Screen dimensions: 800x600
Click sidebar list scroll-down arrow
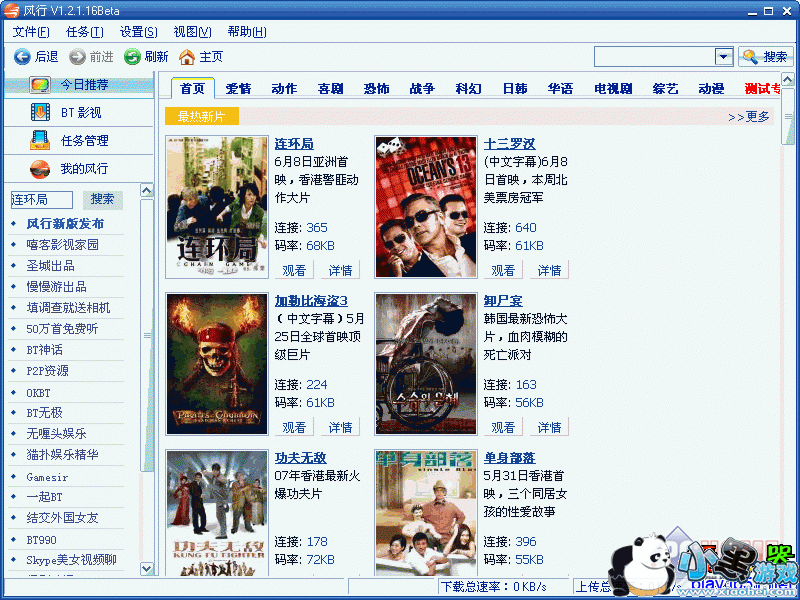146,568
